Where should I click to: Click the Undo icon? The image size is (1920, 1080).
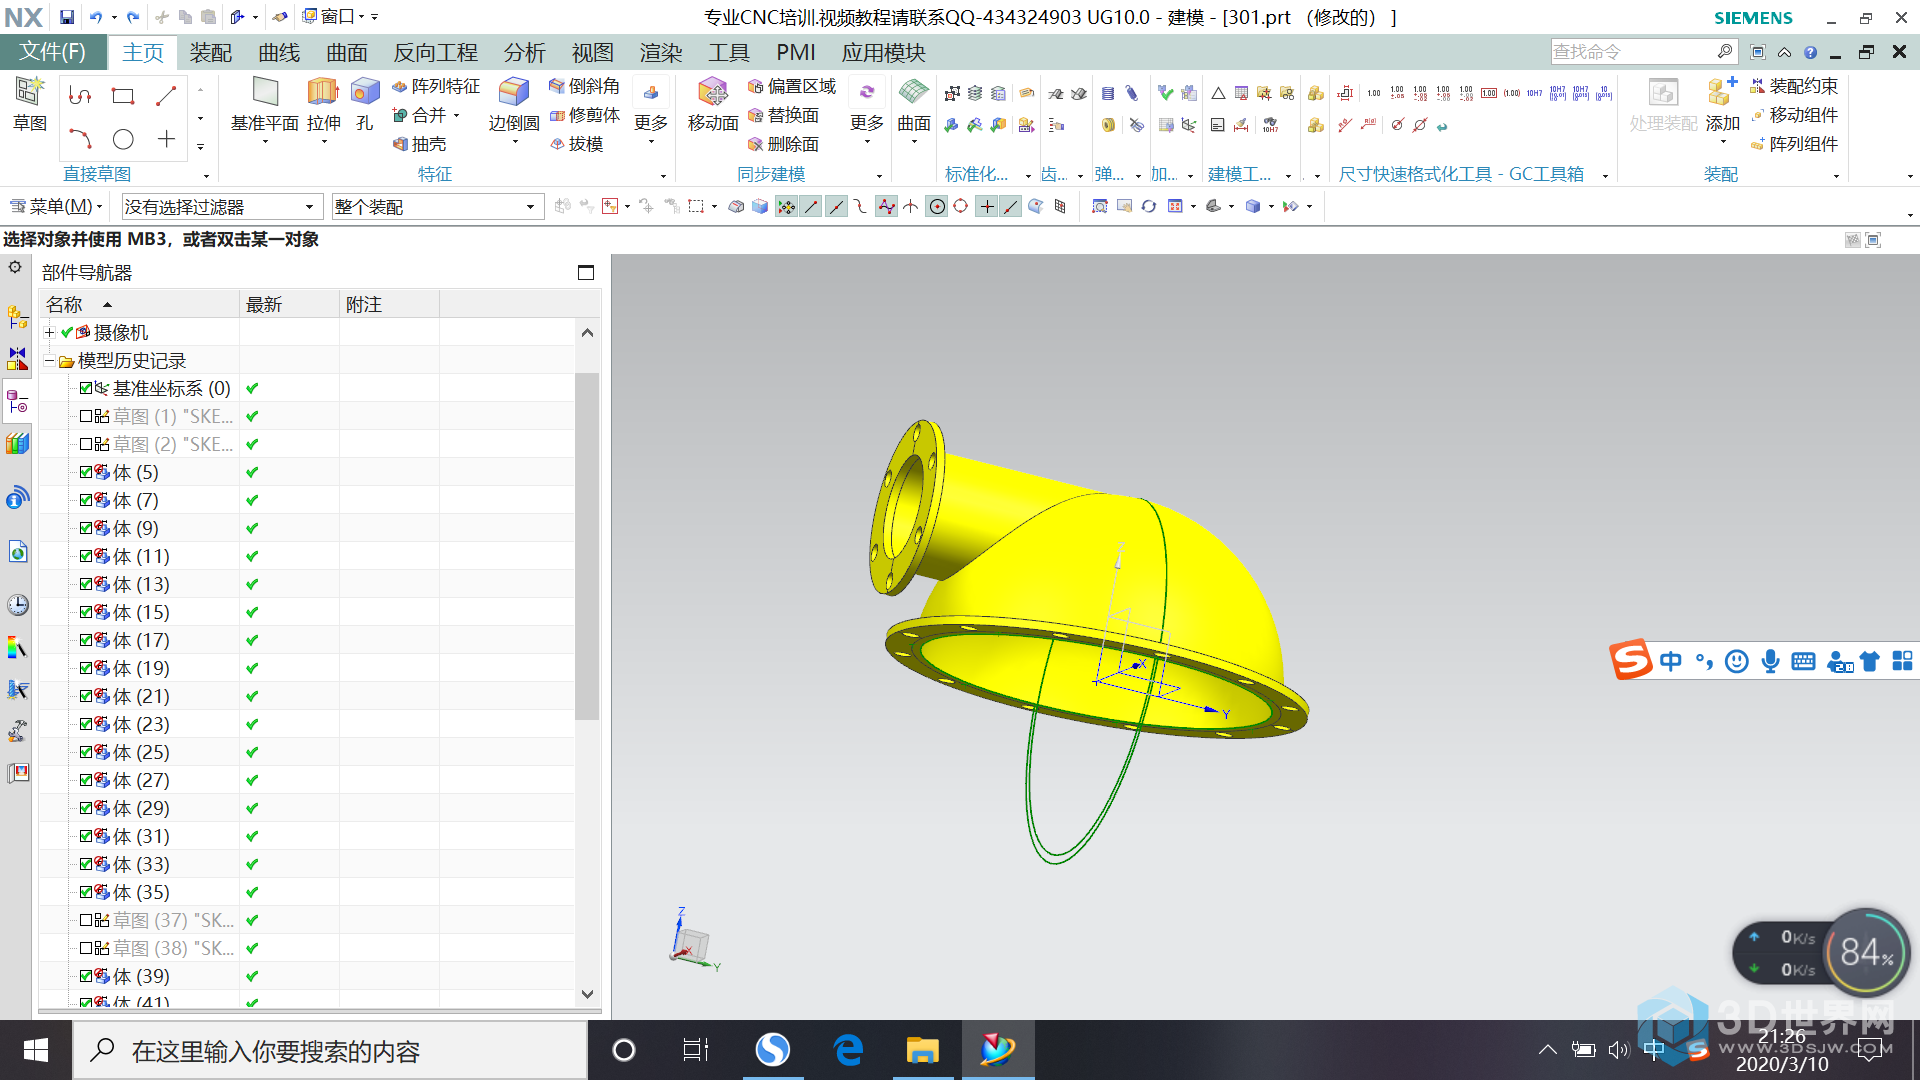(95, 17)
